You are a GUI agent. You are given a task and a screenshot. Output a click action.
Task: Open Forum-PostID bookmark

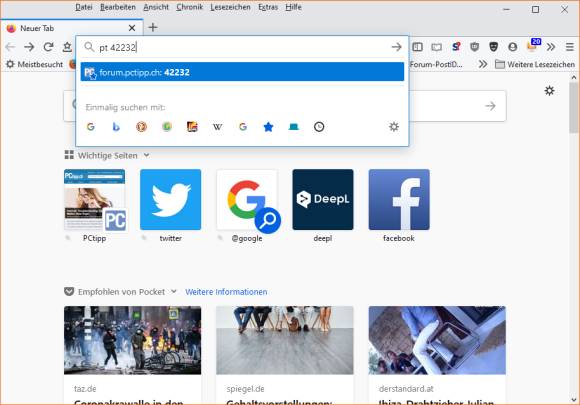click(x=436, y=64)
